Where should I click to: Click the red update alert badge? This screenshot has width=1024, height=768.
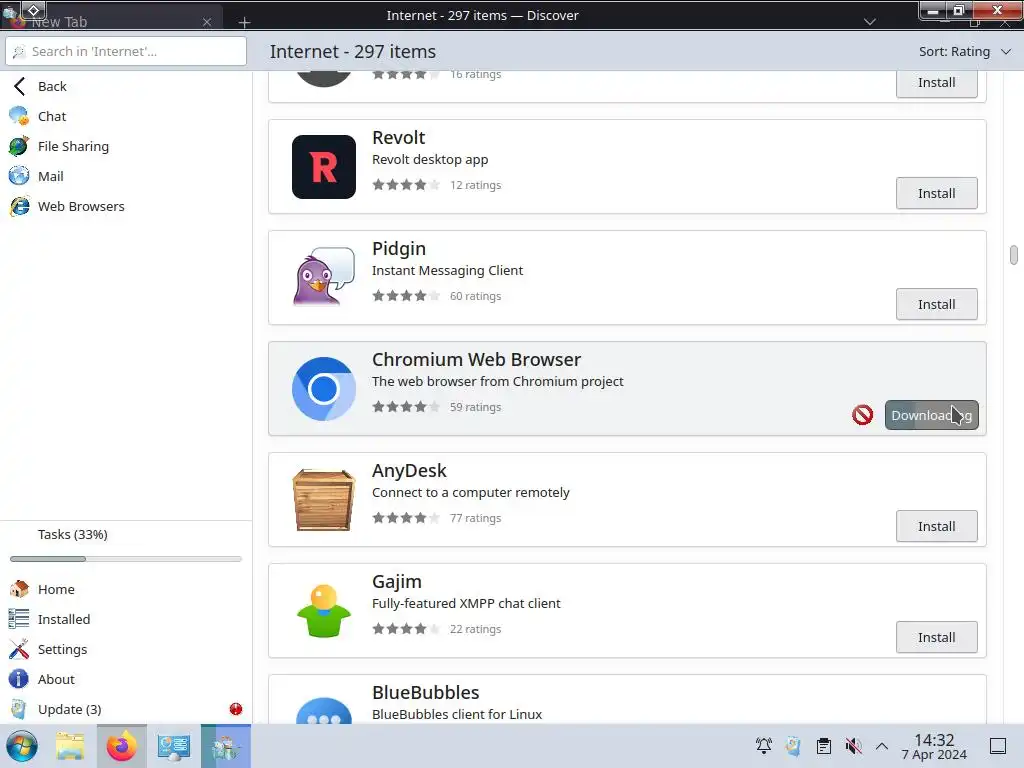click(x=236, y=709)
